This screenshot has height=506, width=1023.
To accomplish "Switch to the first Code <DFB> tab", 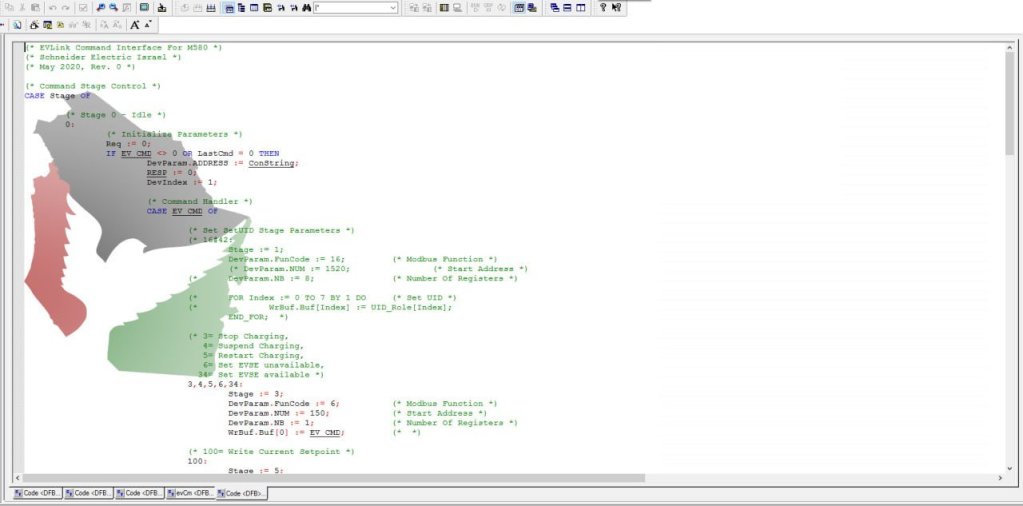I will tap(36, 493).
